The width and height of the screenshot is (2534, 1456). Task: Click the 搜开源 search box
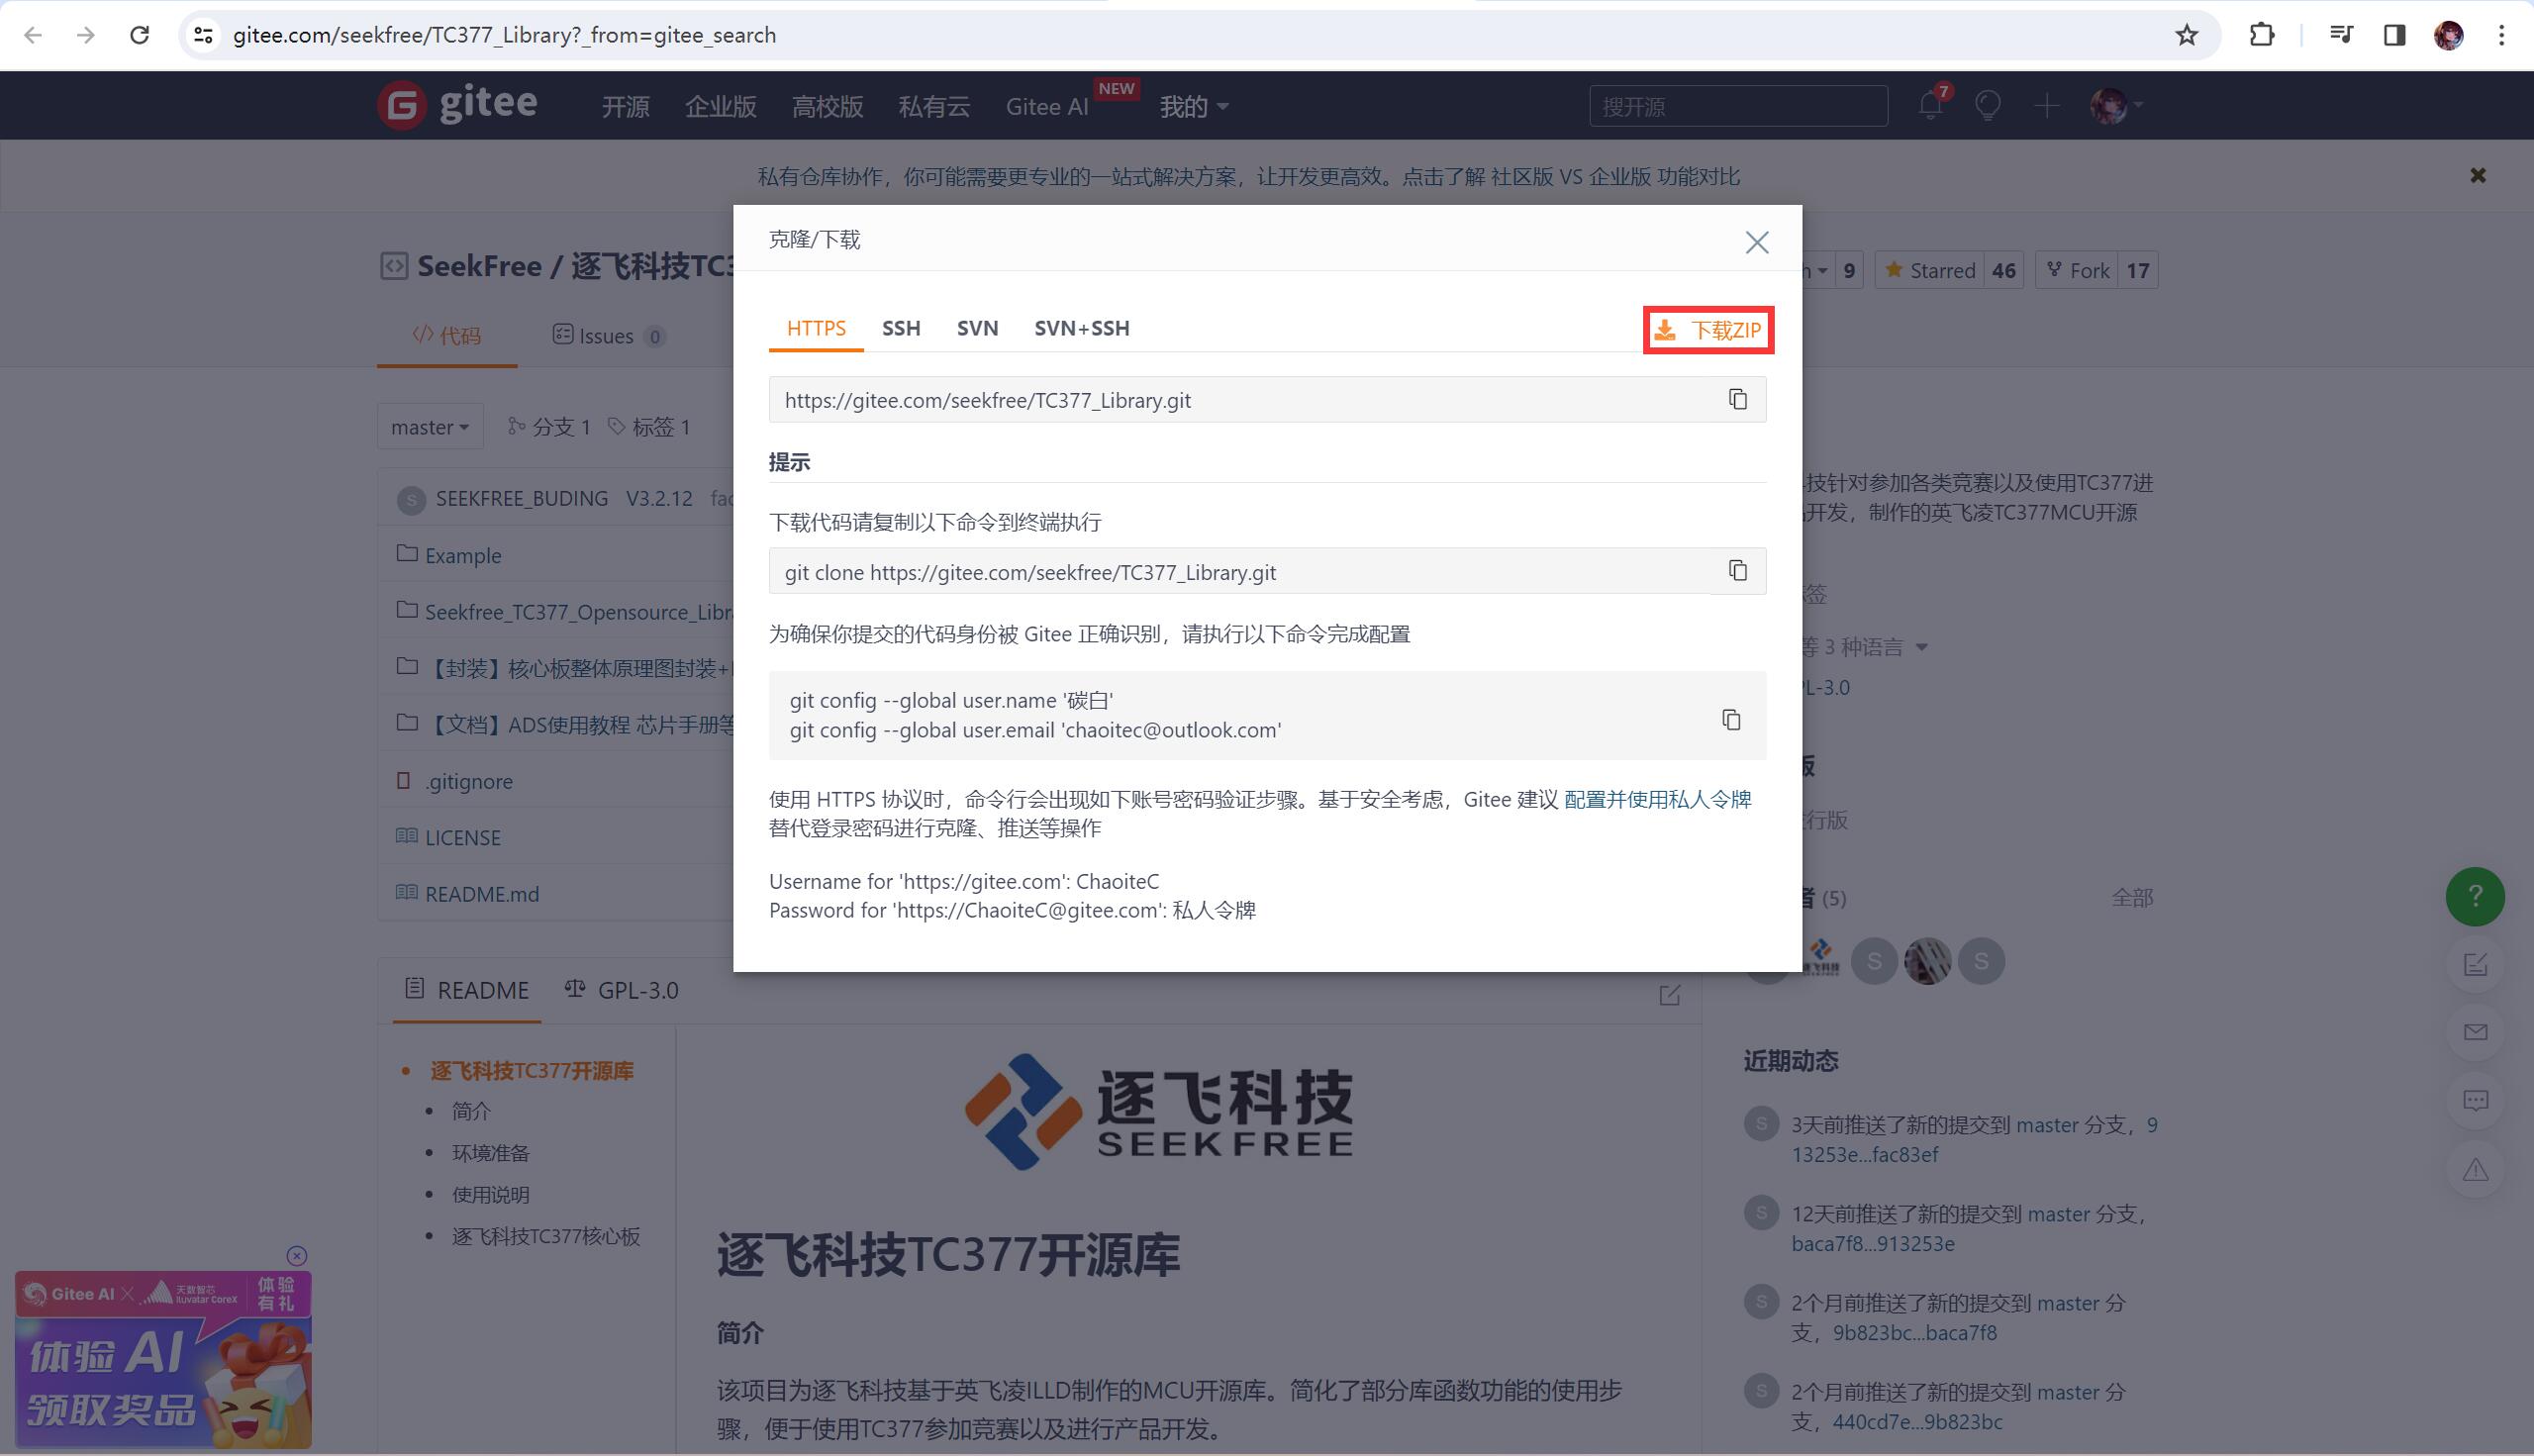coord(1738,106)
